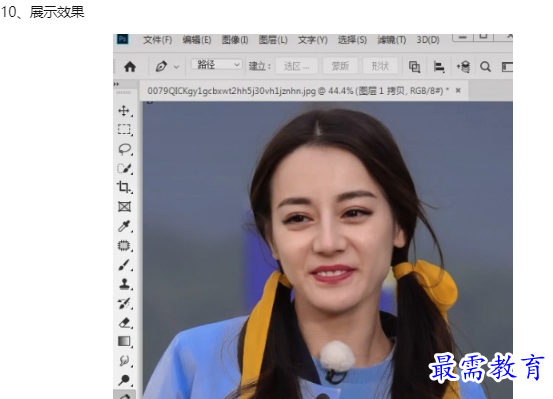Open the 滤镜(T) menu
553x399 pixels.
[392, 40]
